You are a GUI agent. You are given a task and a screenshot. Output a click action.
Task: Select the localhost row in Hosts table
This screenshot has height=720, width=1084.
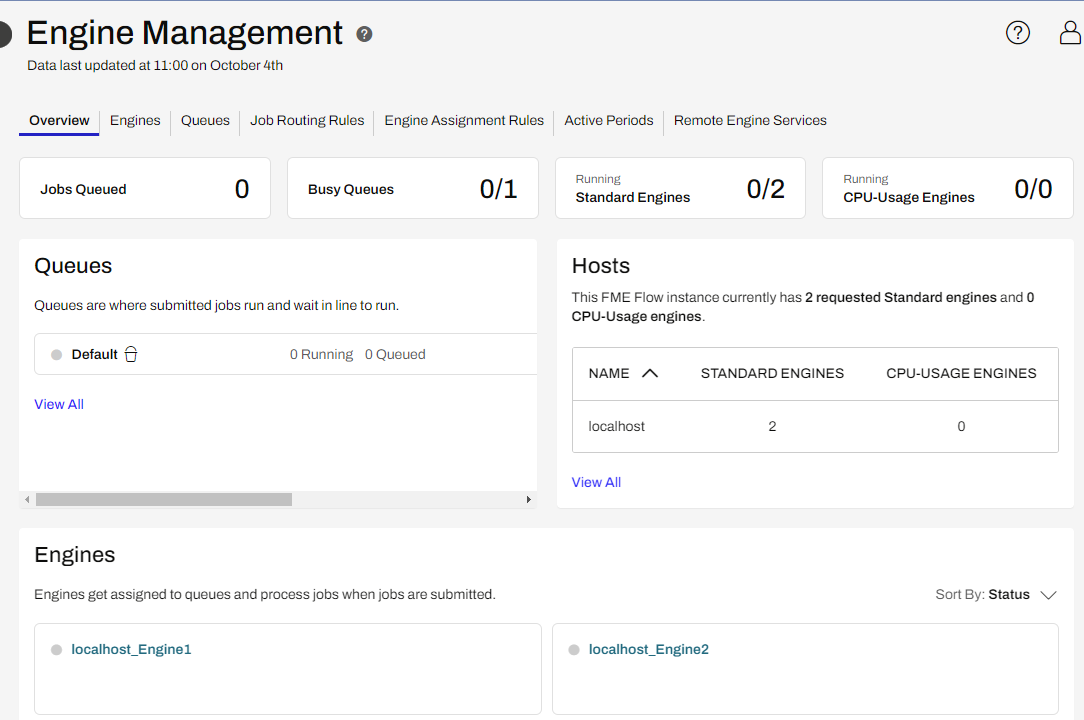coord(616,426)
